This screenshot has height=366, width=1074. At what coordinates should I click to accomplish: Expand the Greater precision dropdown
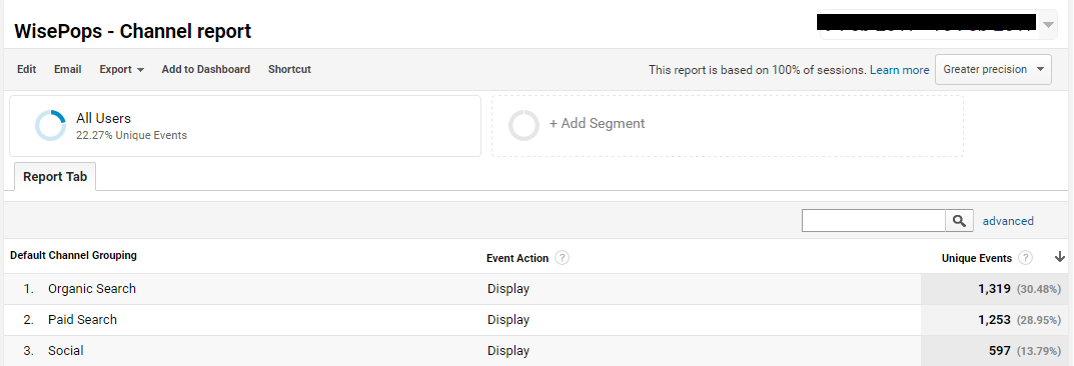point(993,69)
